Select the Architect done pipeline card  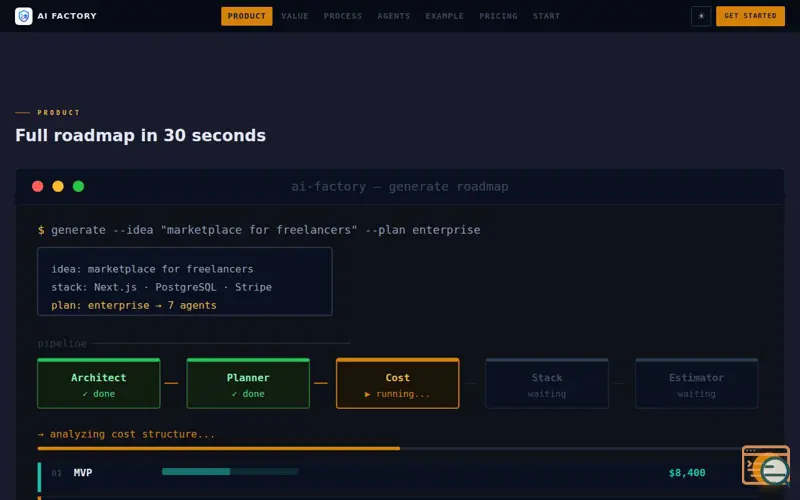pos(98,383)
